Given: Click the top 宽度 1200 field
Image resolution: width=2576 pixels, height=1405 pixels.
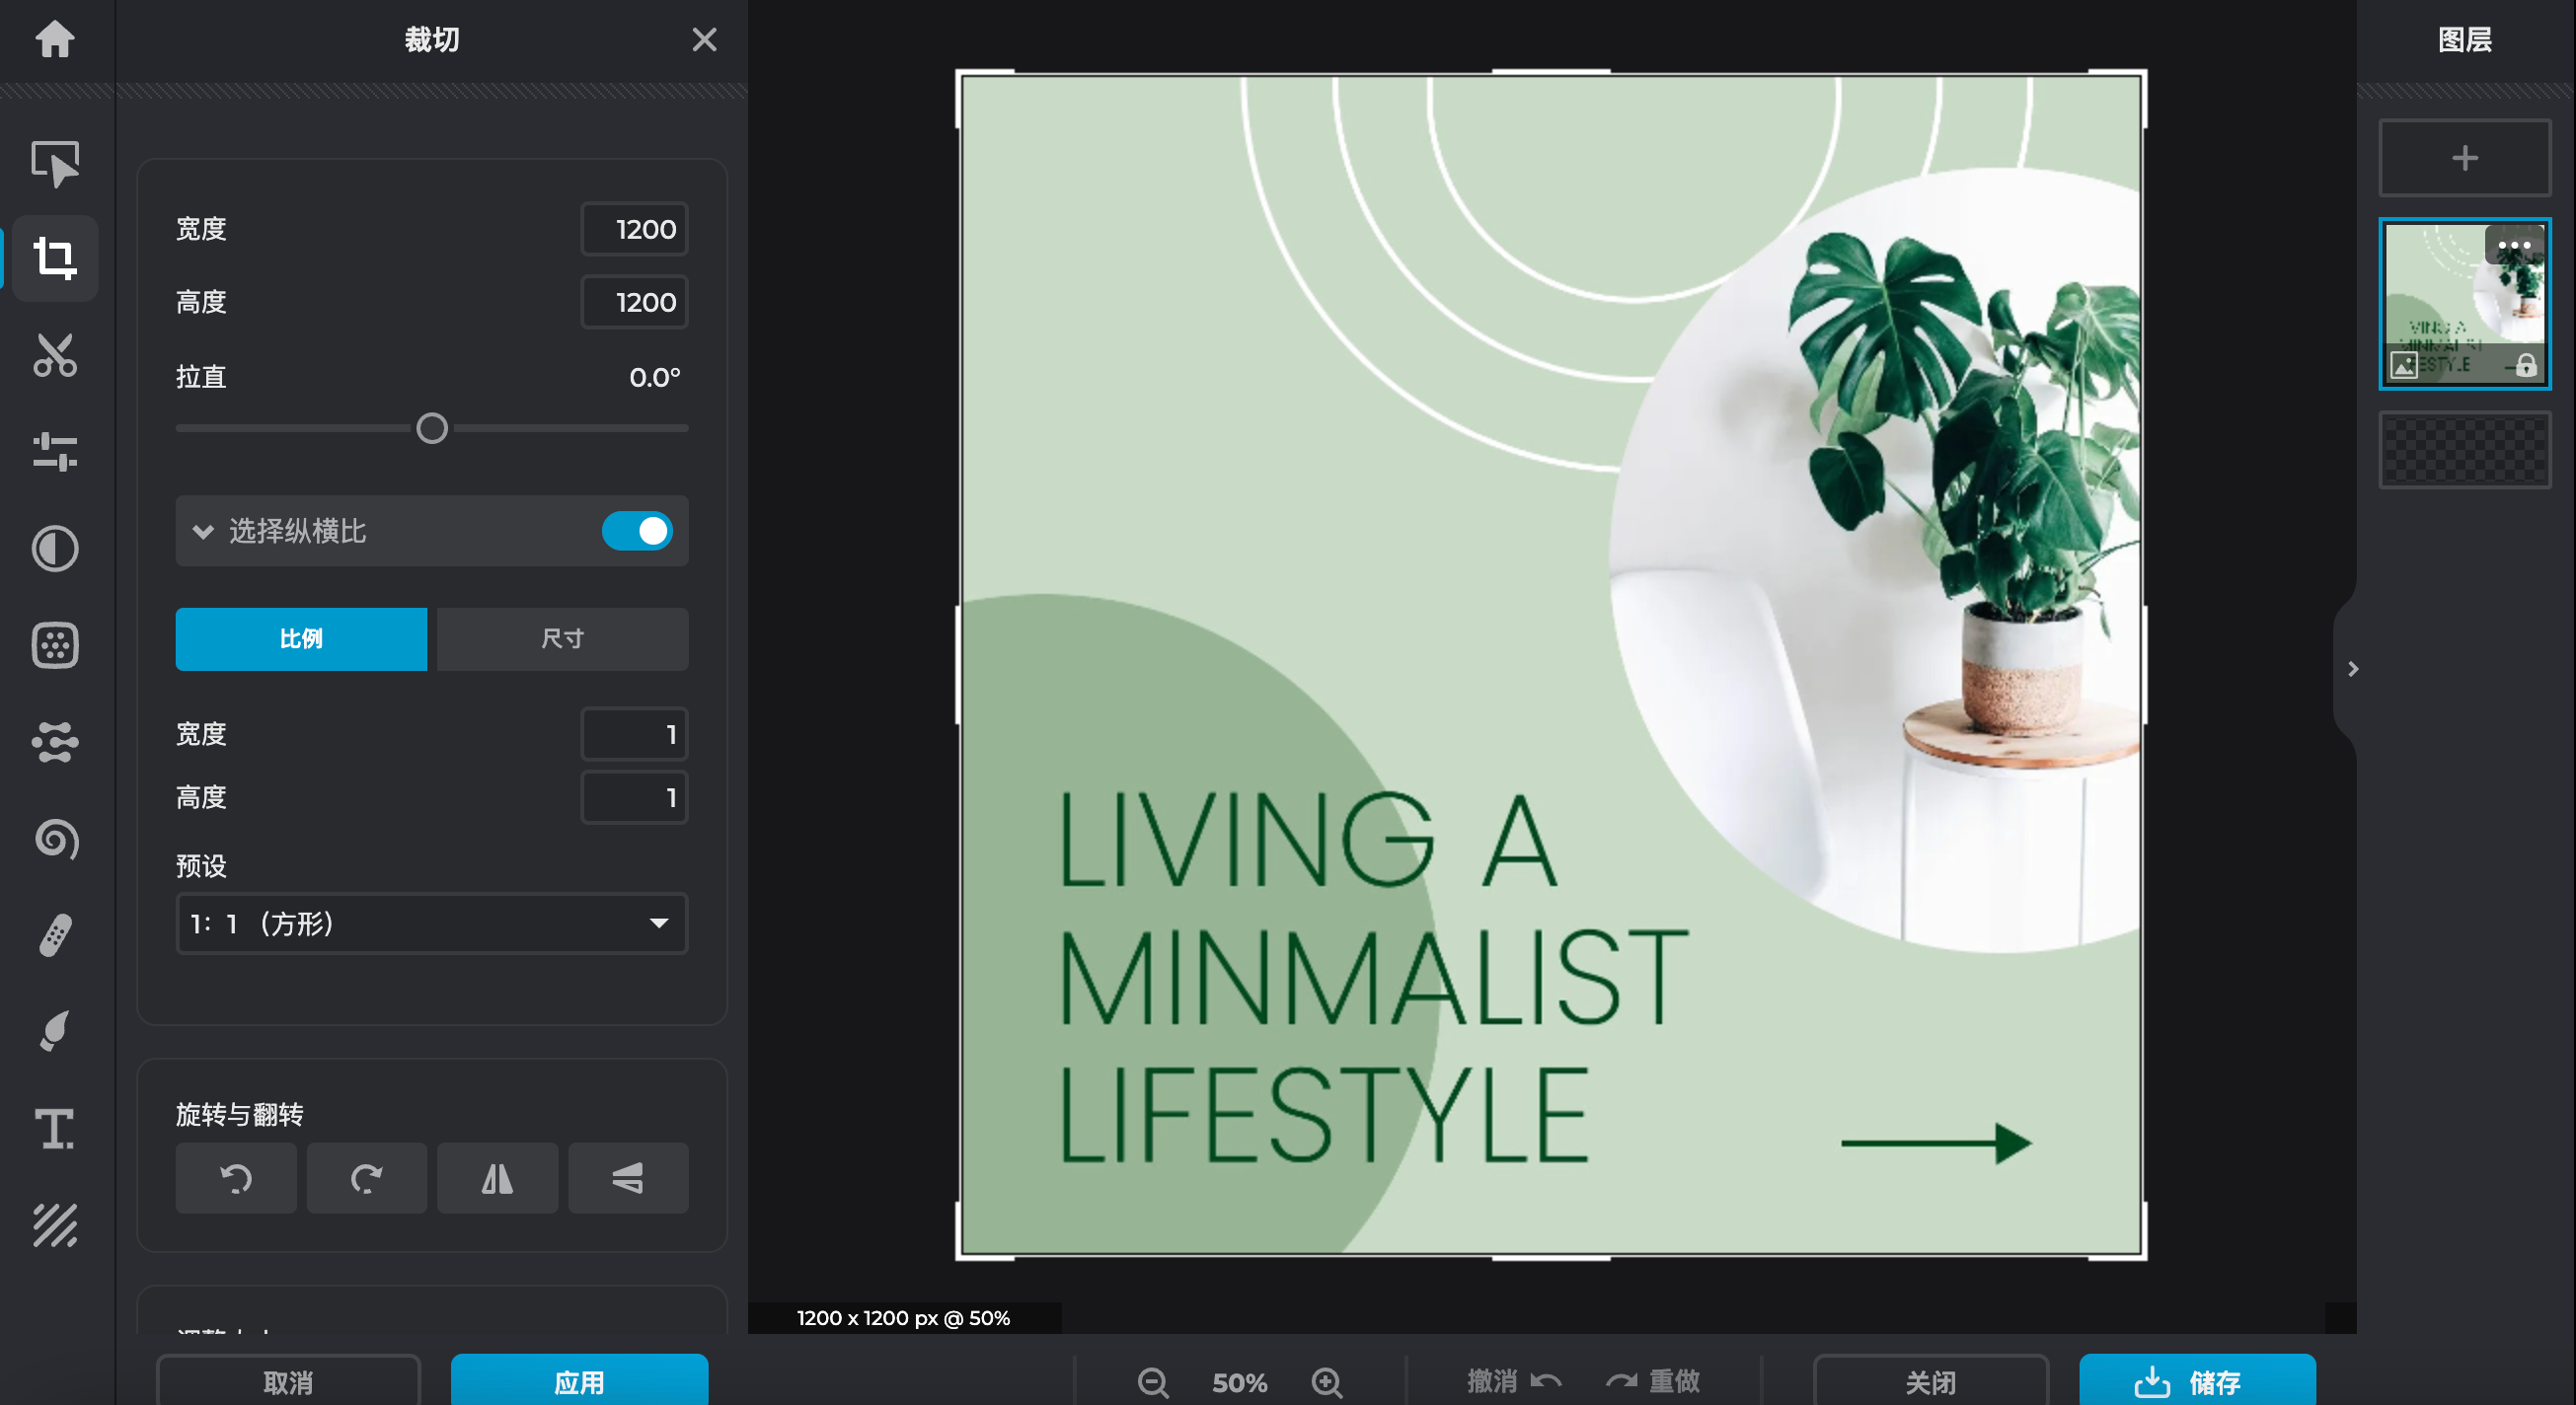Looking at the screenshot, I should pos(634,229).
